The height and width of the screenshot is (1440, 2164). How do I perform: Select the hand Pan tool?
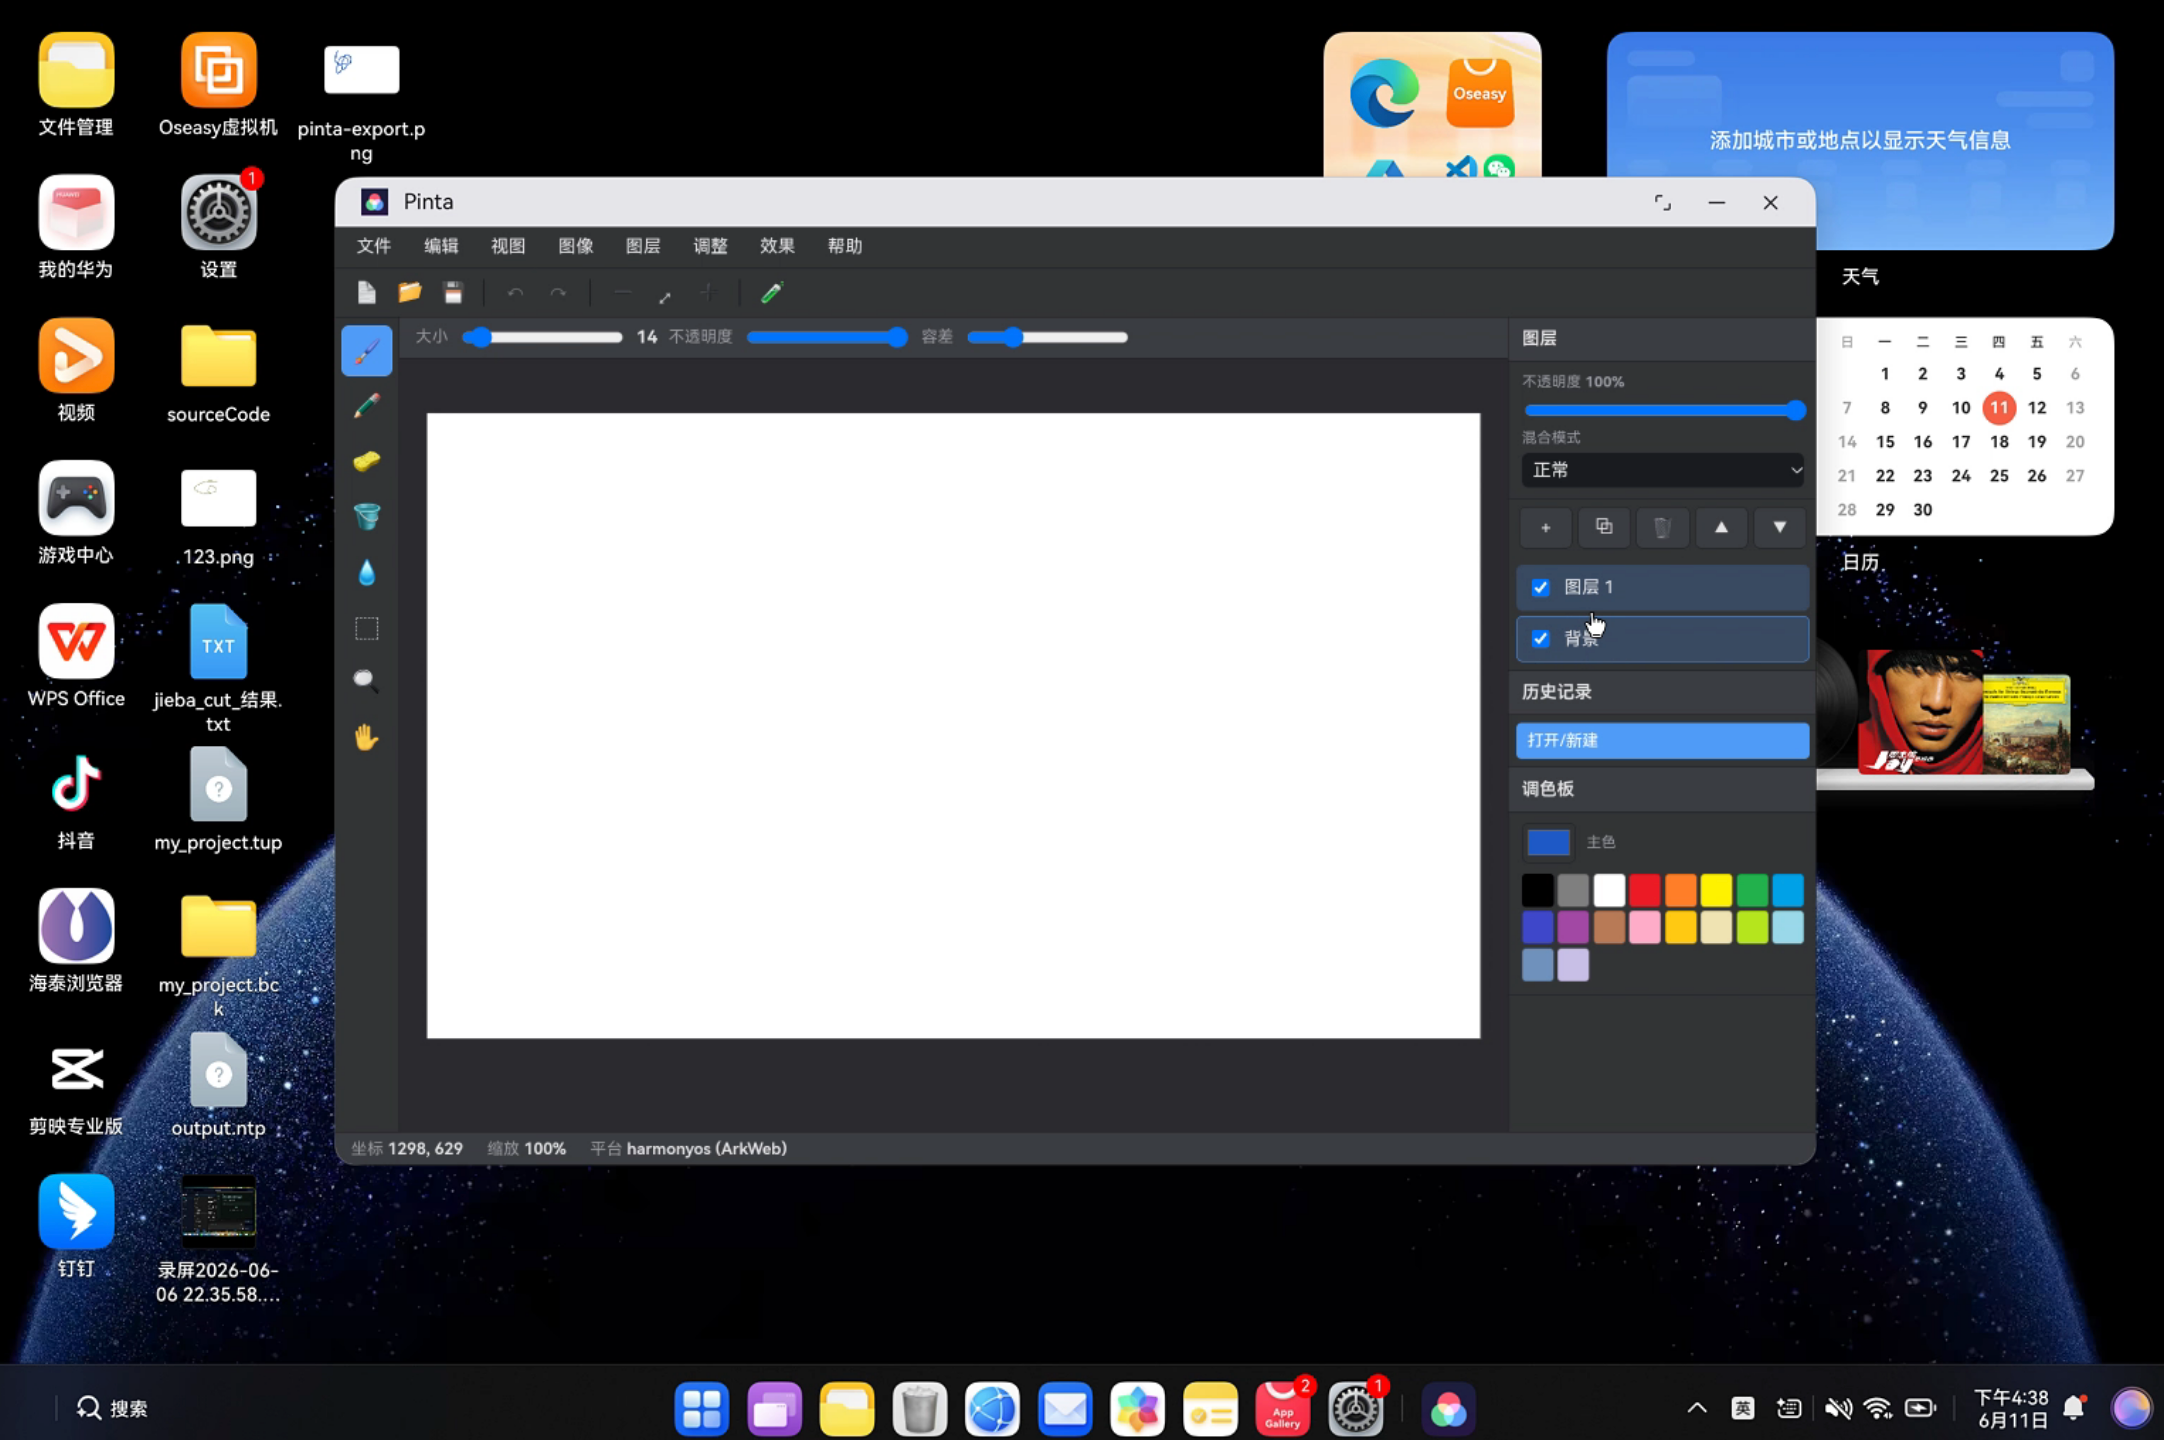click(366, 737)
